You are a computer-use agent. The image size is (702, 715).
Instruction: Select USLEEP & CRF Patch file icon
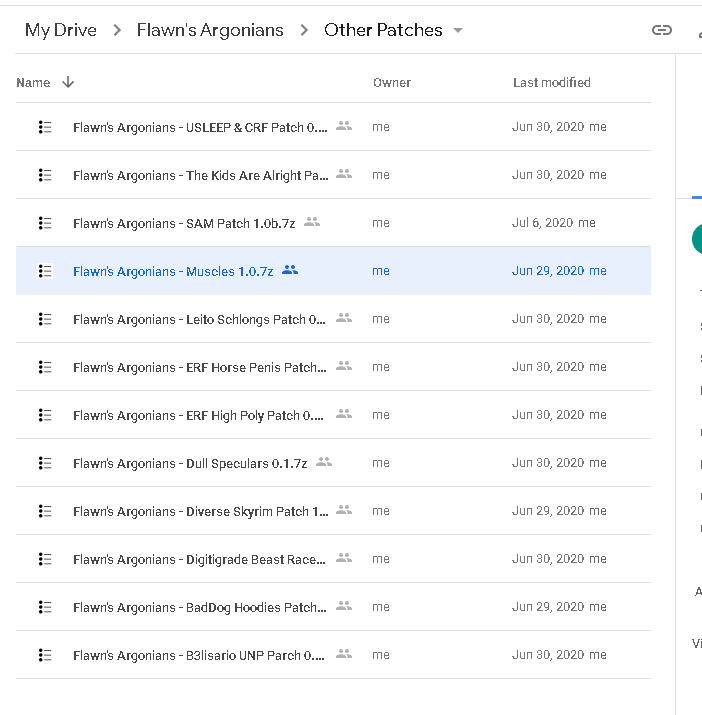click(45, 127)
